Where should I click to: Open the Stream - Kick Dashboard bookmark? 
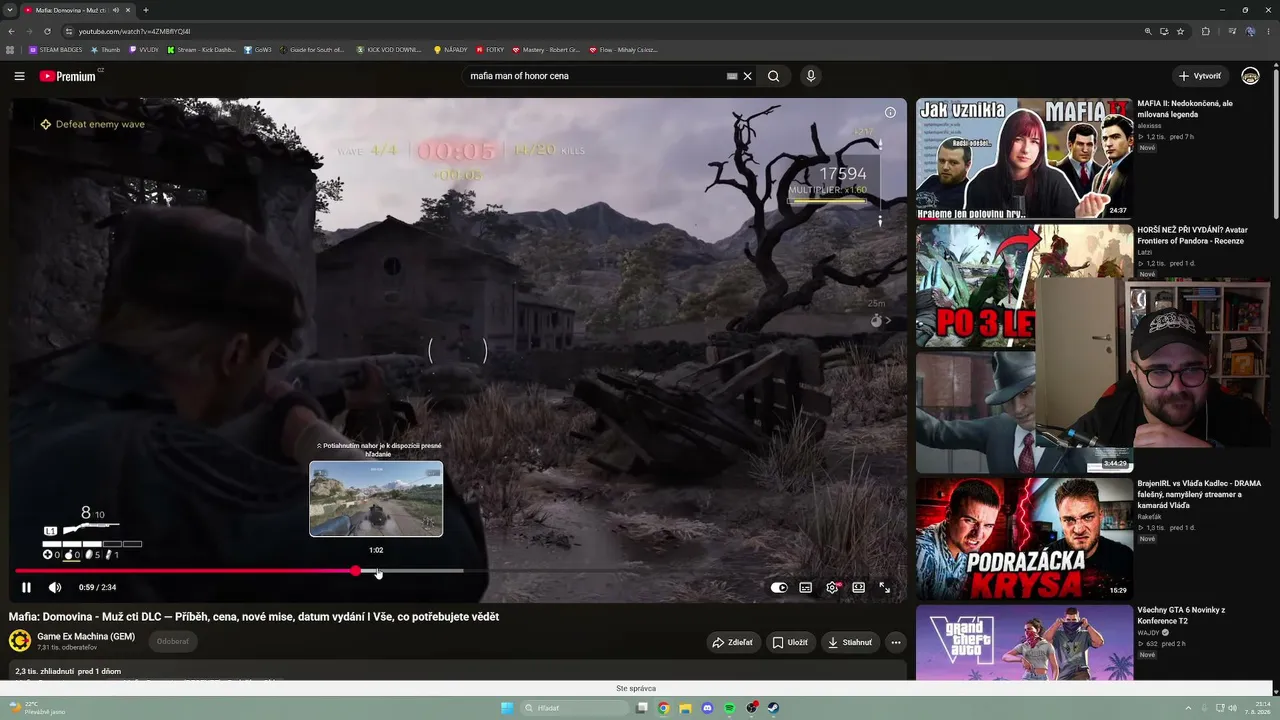(x=203, y=49)
